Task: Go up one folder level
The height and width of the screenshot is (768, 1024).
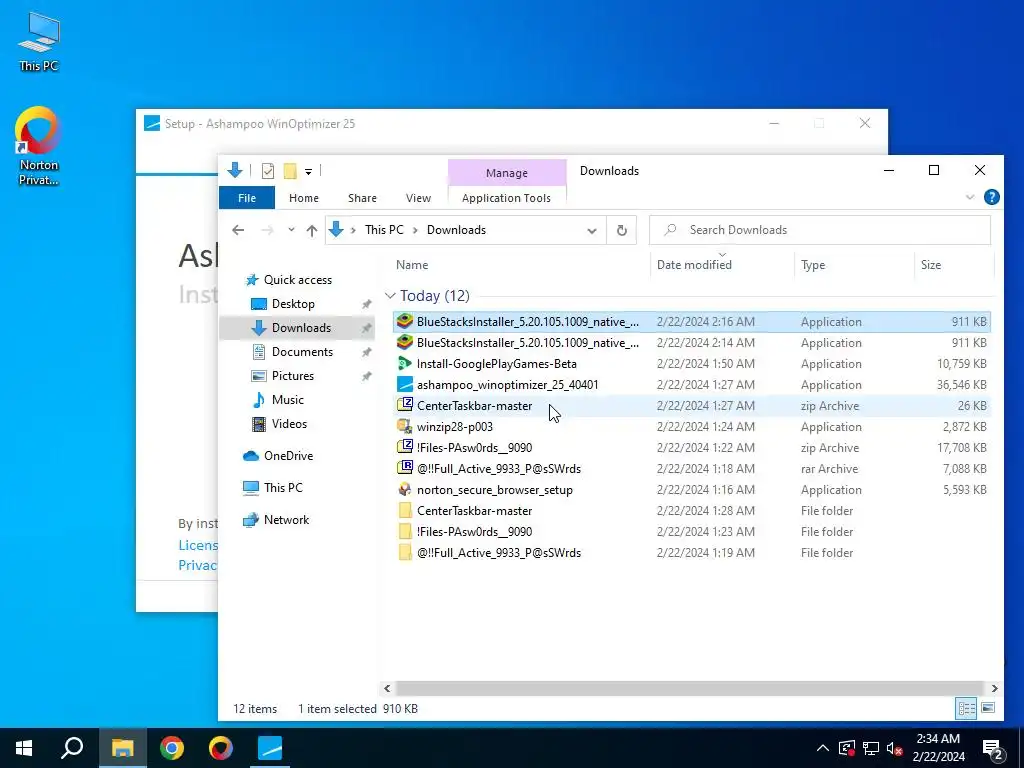Action: [312, 230]
